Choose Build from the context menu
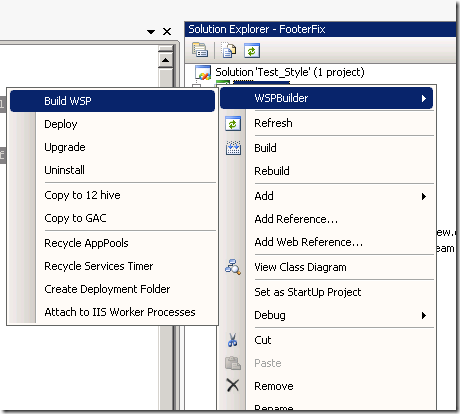Viewport: 460px width, 414px height. click(x=326, y=148)
